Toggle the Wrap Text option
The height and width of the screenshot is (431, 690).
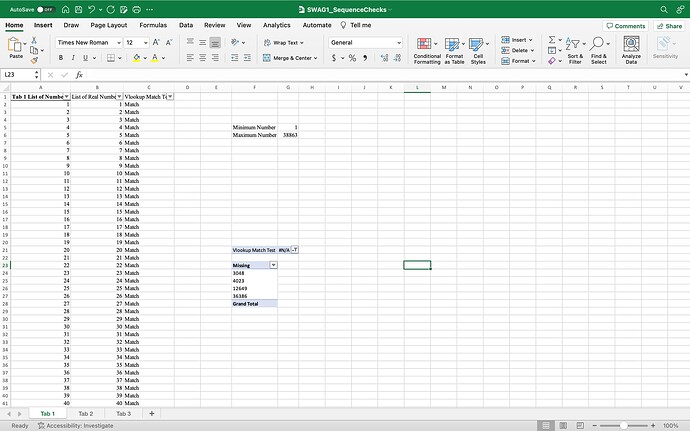pos(284,43)
